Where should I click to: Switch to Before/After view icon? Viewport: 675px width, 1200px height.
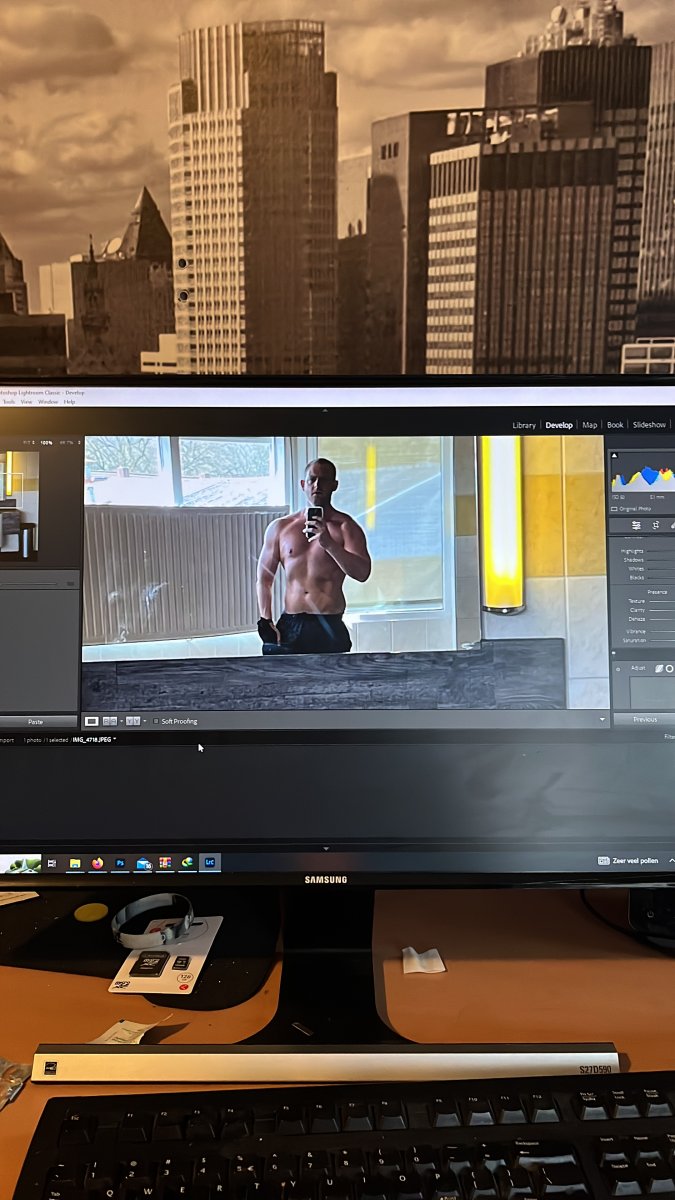click(132, 721)
